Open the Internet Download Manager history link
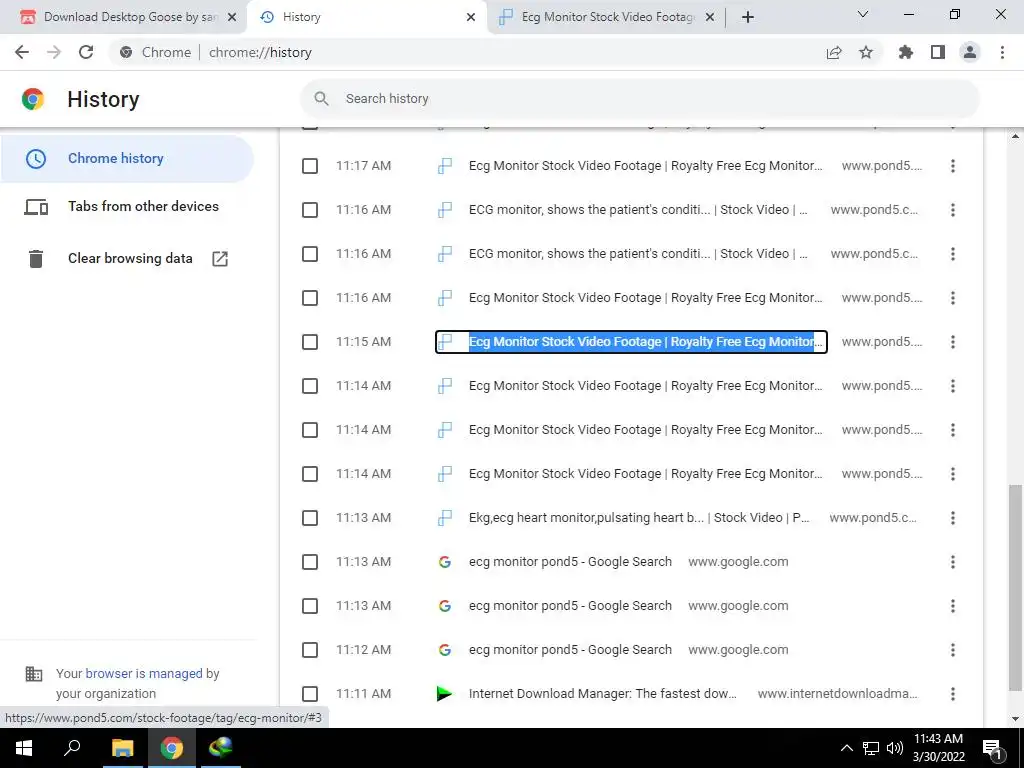 (x=603, y=694)
